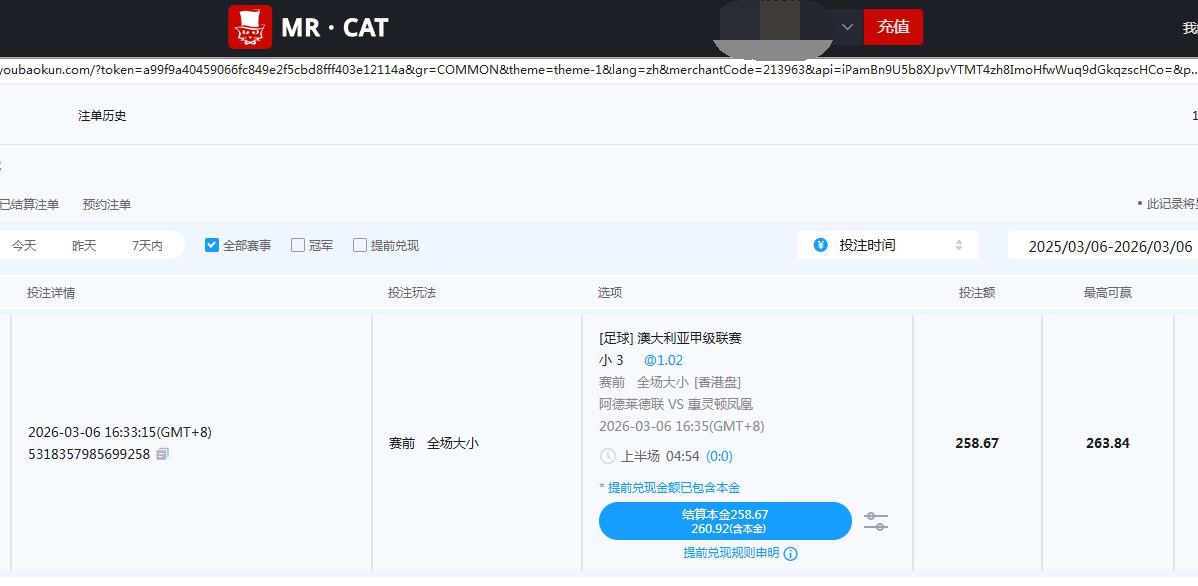Enable the 提前兑现 filter checkbox
The width and height of the screenshot is (1198, 586).
click(360, 245)
